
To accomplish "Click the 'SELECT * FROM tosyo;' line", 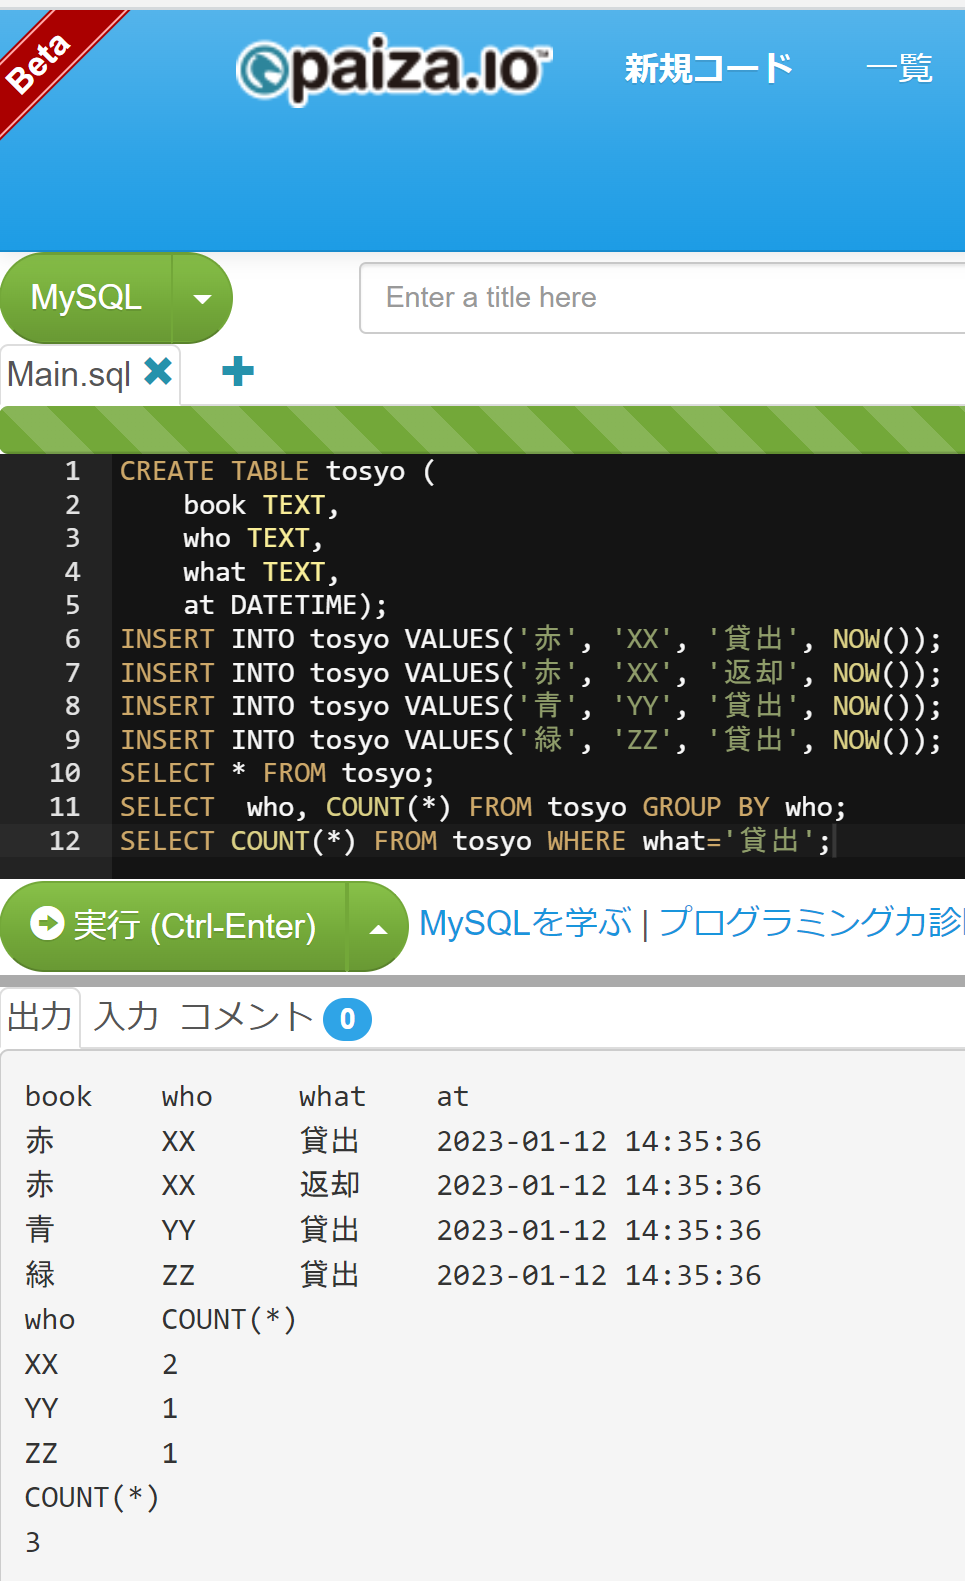I will 277,773.
